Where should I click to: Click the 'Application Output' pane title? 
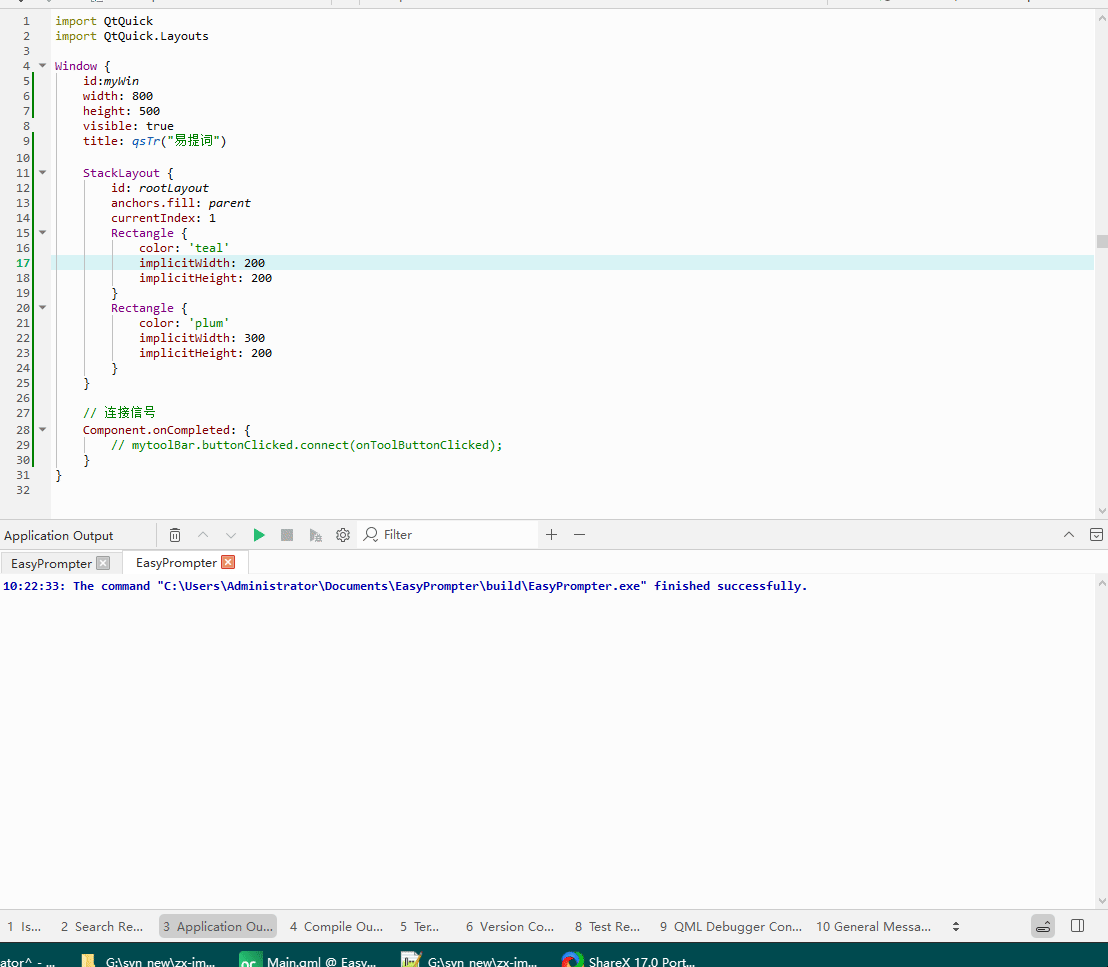click(59, 536)
